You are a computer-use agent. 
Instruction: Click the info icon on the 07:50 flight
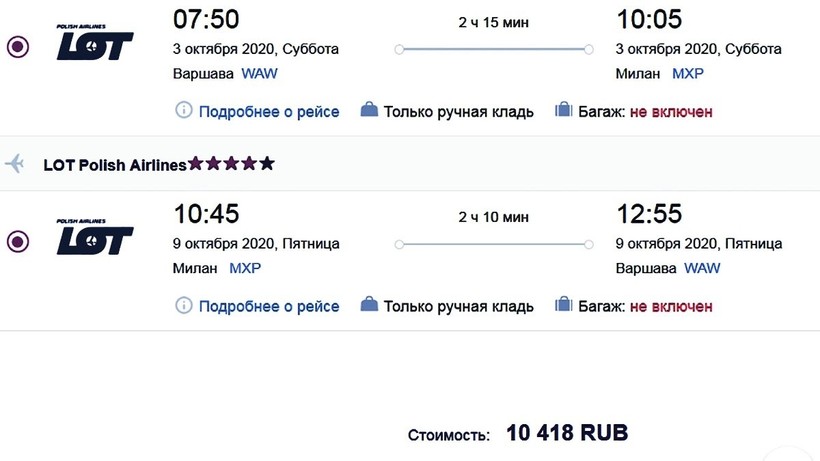tap(184, 111)
